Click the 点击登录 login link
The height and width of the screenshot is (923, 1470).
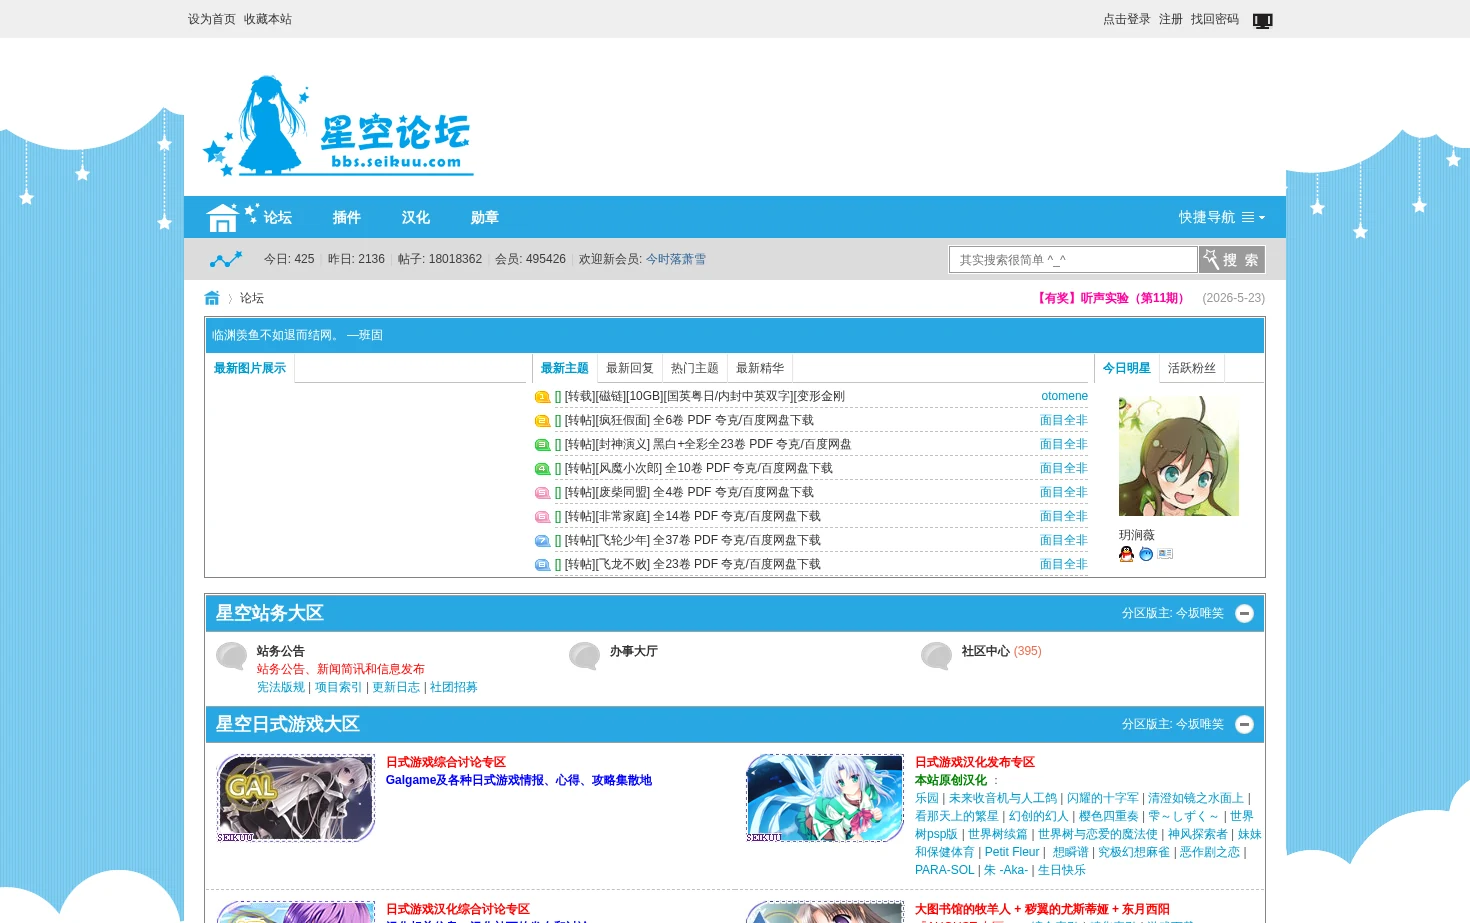click(x=1127, y=19)
